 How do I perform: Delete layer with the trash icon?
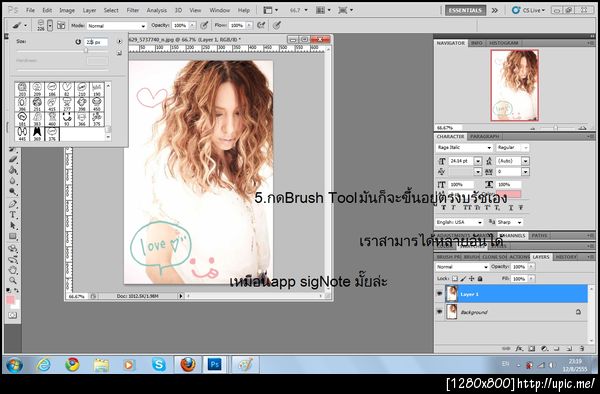(582, 348)
